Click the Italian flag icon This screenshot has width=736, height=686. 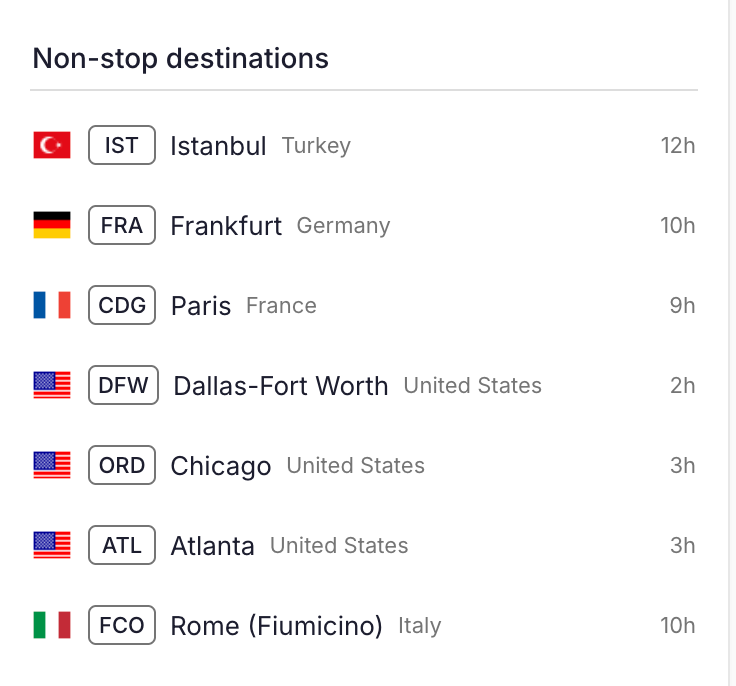pyautogui.click(x=52, y=626)
